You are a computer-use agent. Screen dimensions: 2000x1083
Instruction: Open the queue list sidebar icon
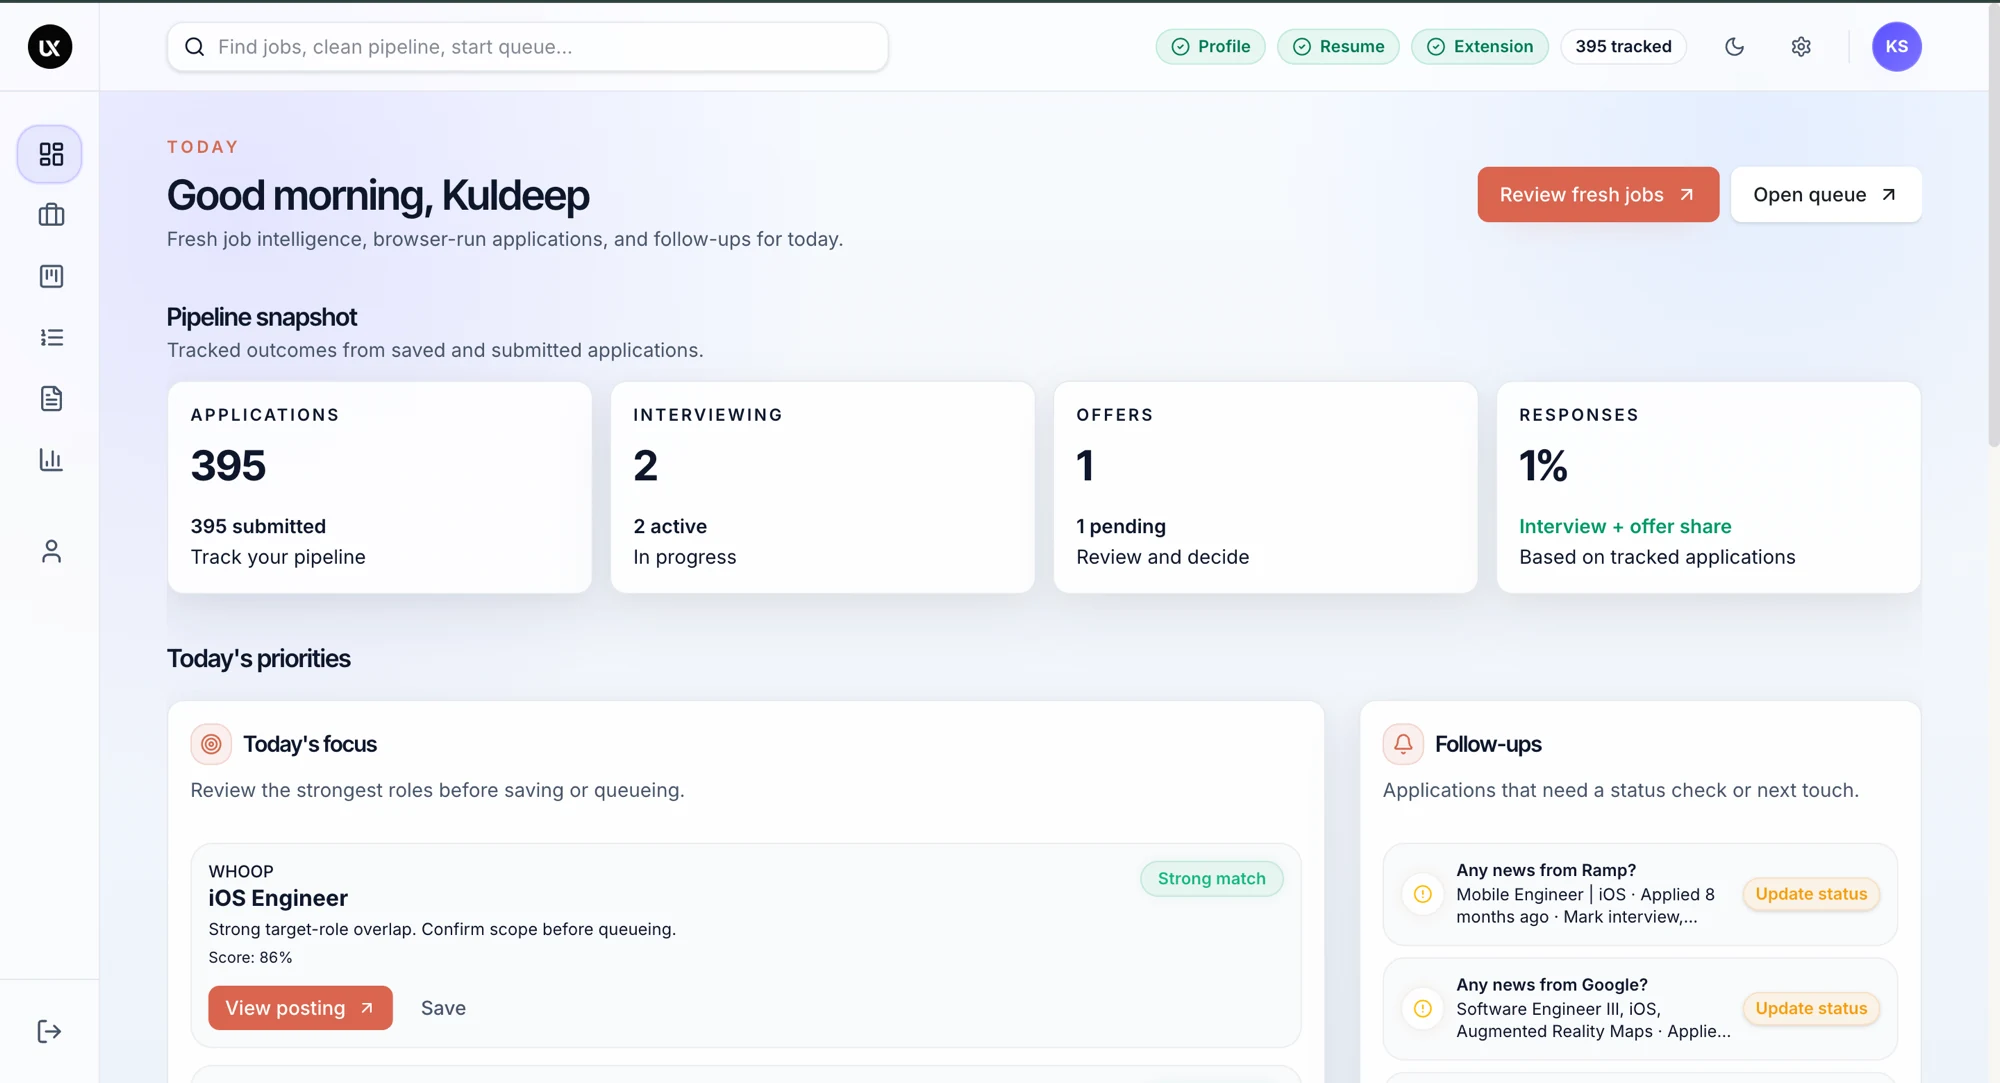point(51,337)
